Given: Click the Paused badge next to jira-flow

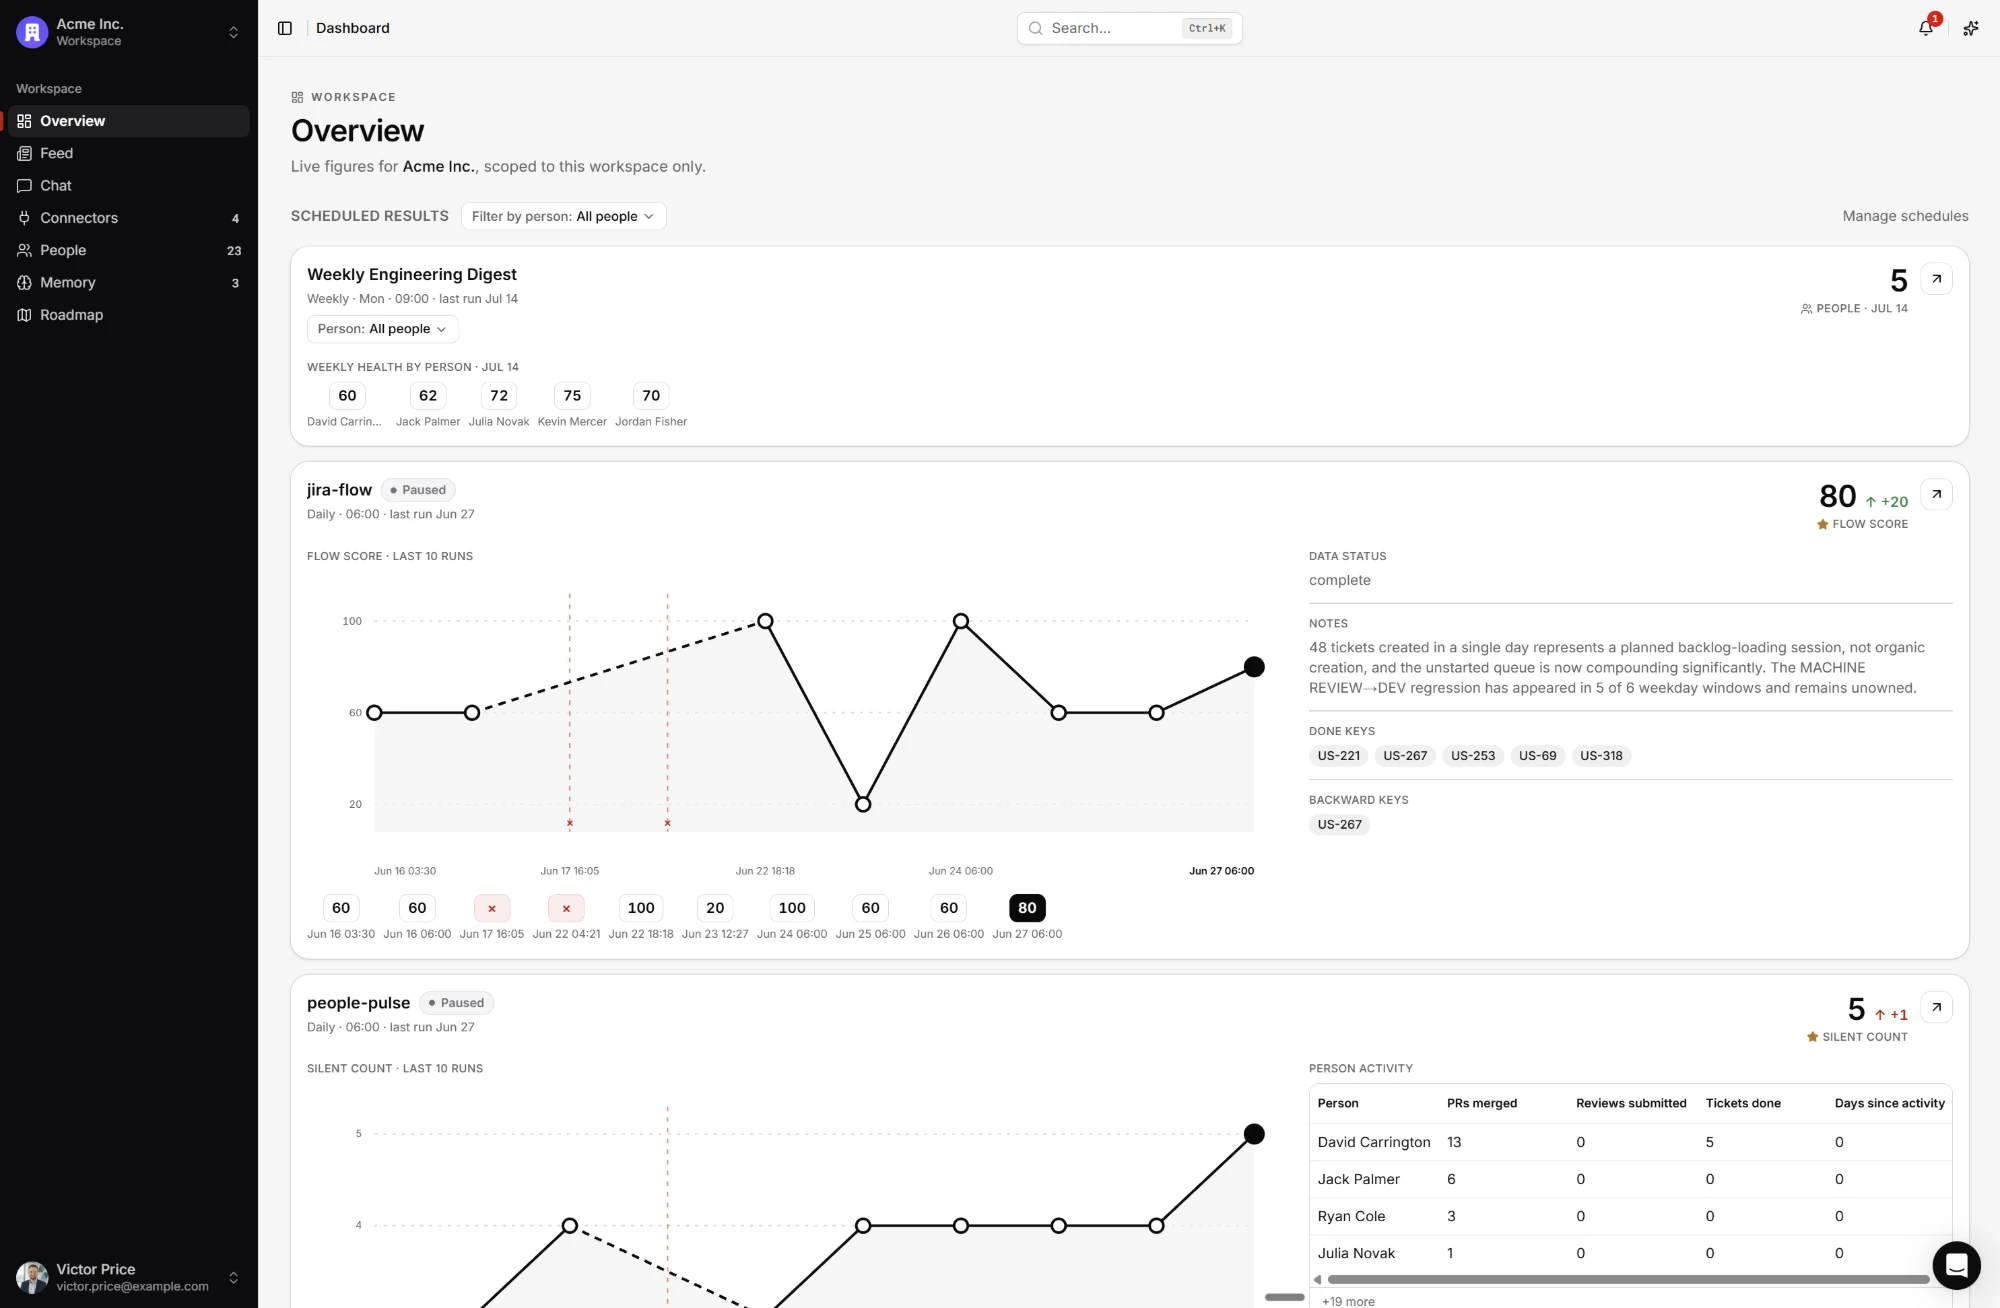Looking at the screenshot, I should [418, 490].
